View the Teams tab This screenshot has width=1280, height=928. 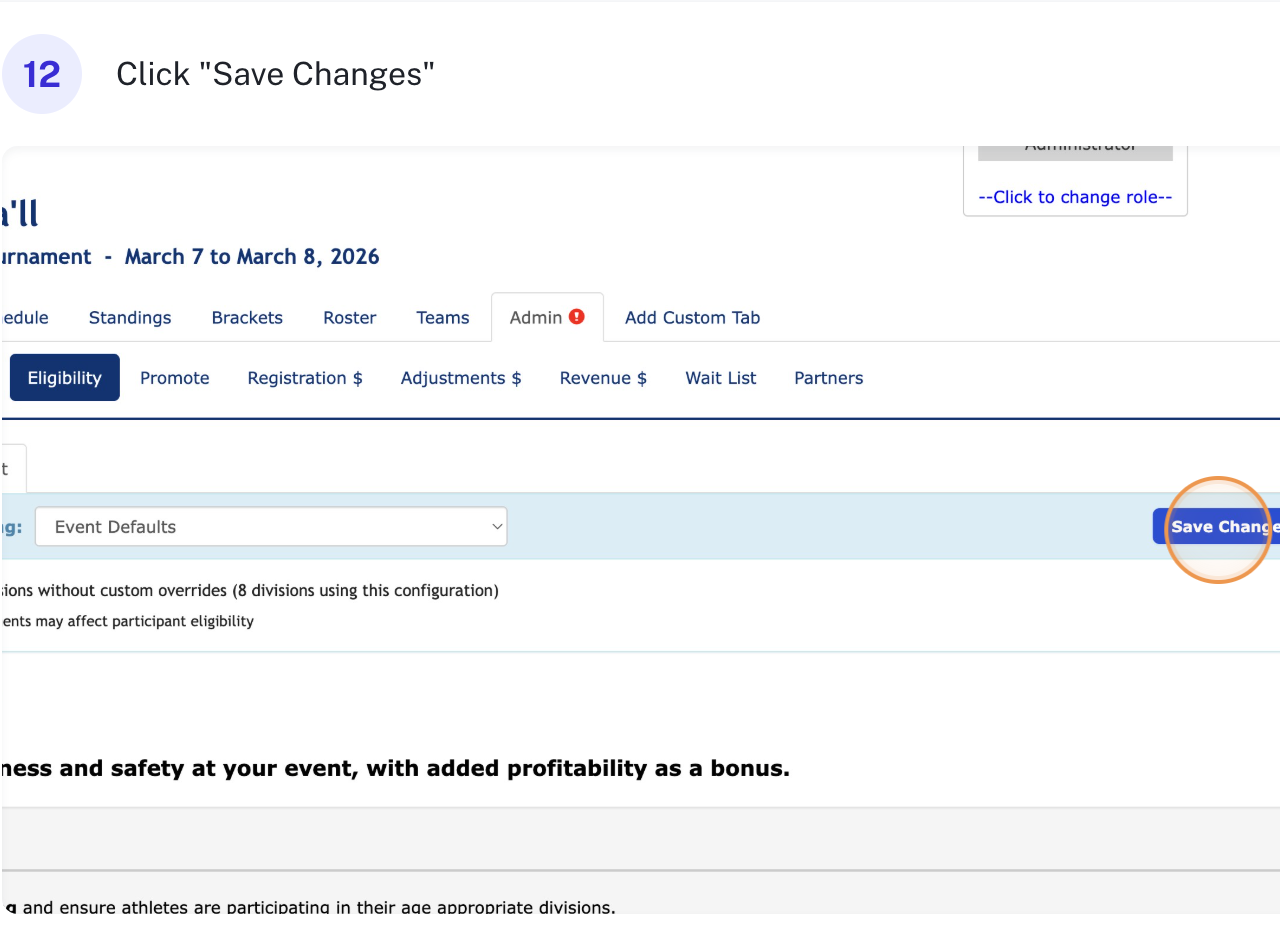click(x=443, y=317)
